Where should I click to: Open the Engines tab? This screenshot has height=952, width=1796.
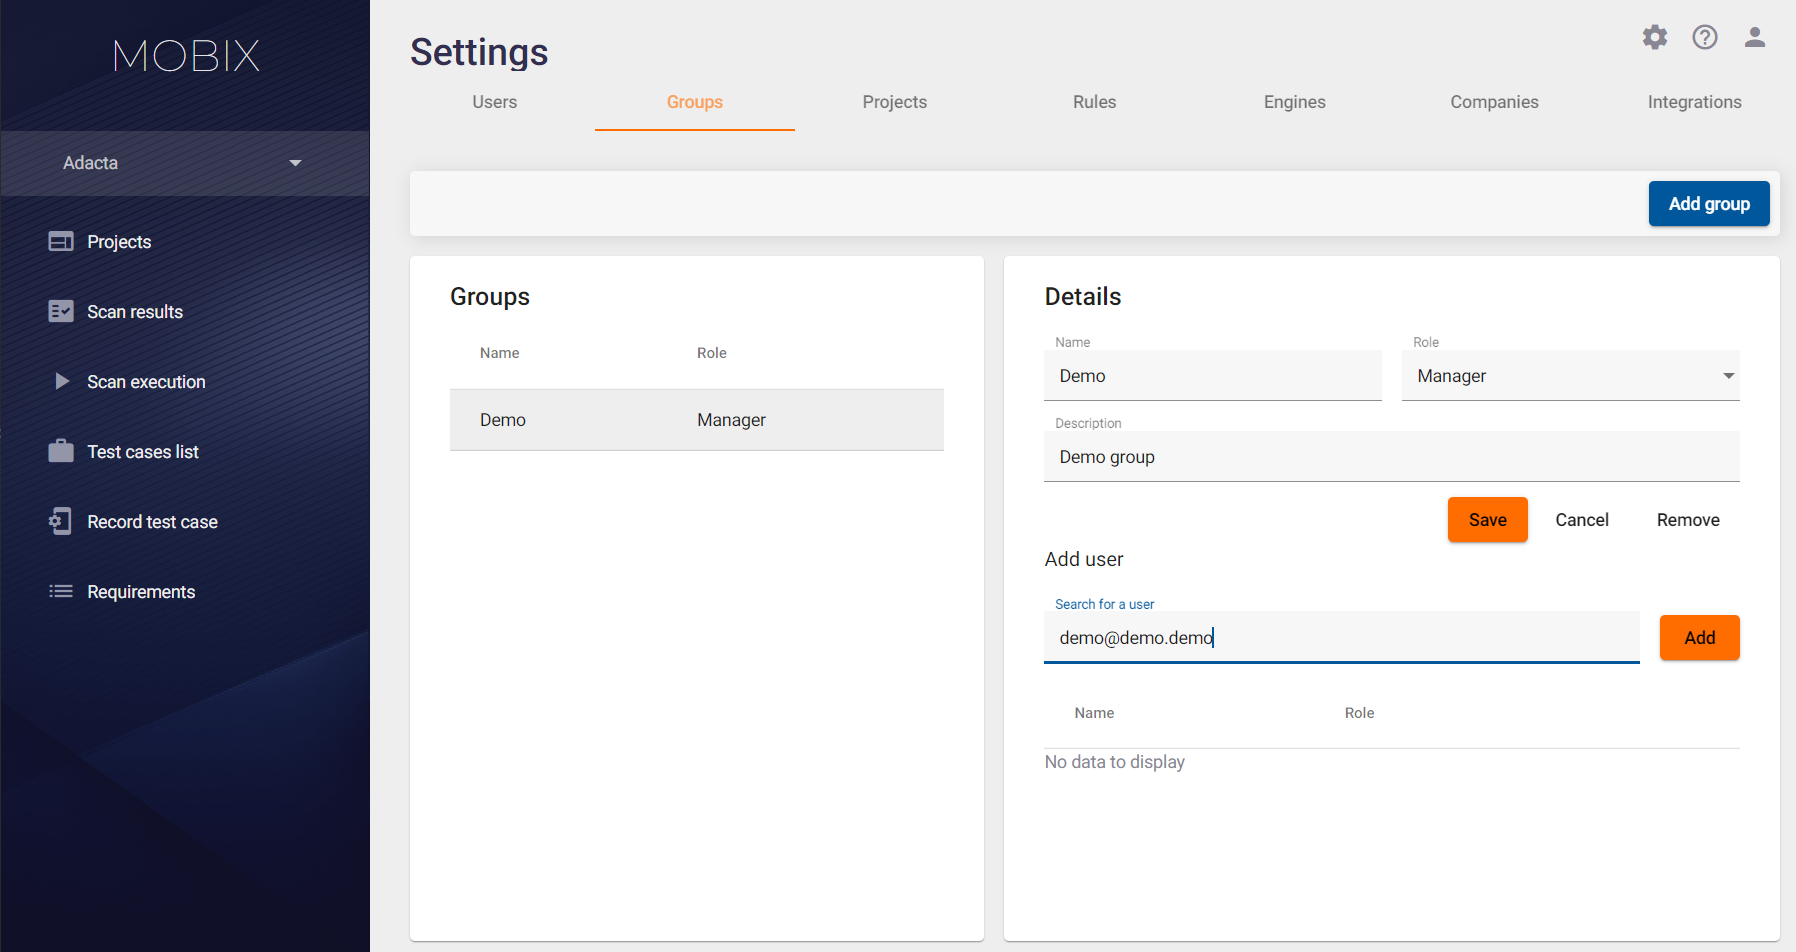[1295, 102]
